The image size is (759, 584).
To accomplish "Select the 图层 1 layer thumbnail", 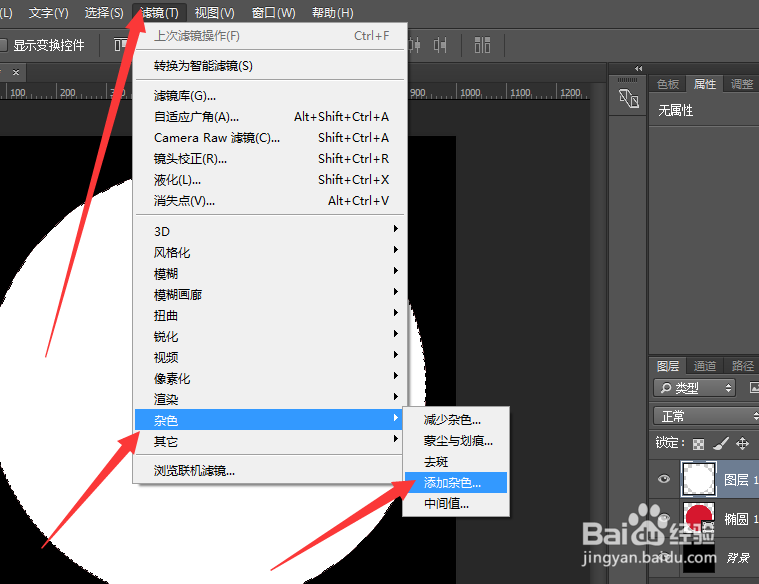I will point(698,479).
